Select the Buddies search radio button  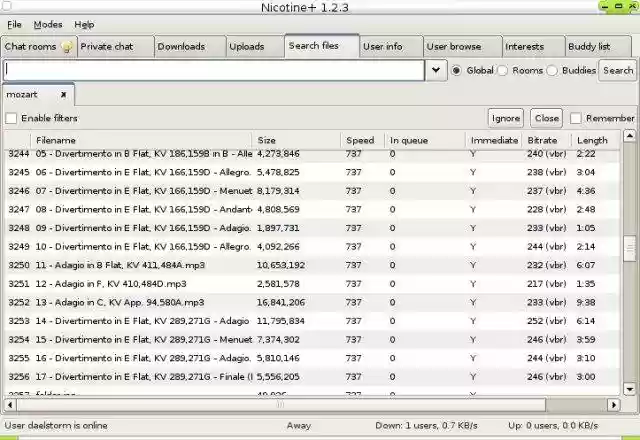[552, 71]
